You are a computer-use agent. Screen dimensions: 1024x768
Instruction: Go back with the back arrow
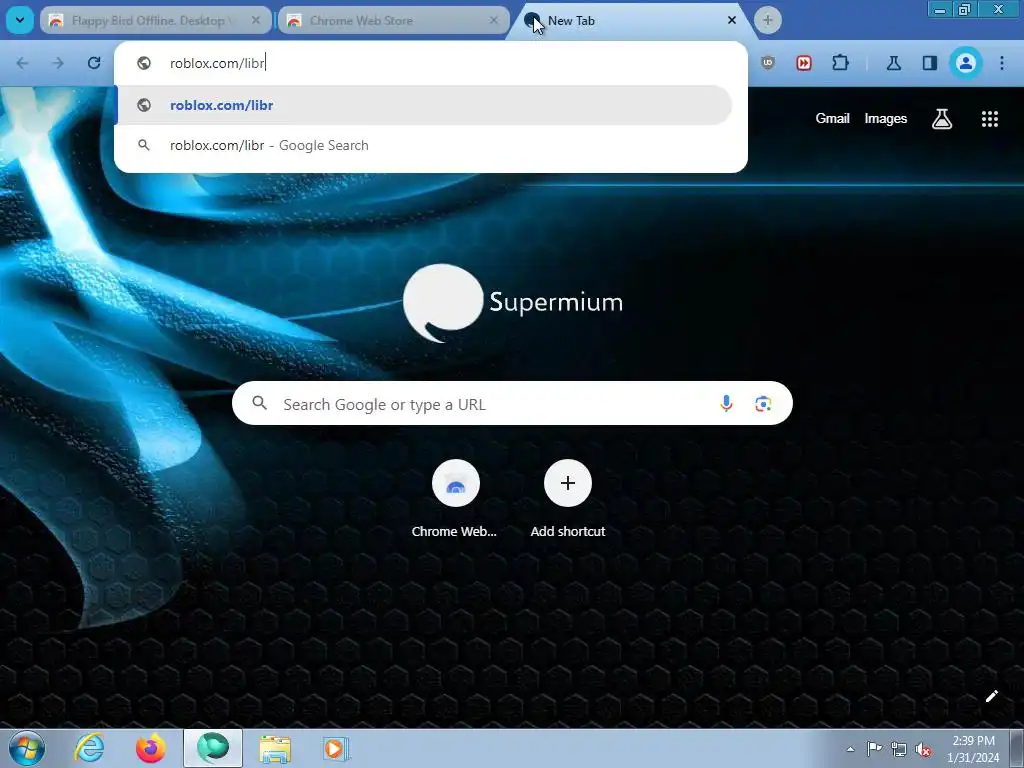click(22, 63)
